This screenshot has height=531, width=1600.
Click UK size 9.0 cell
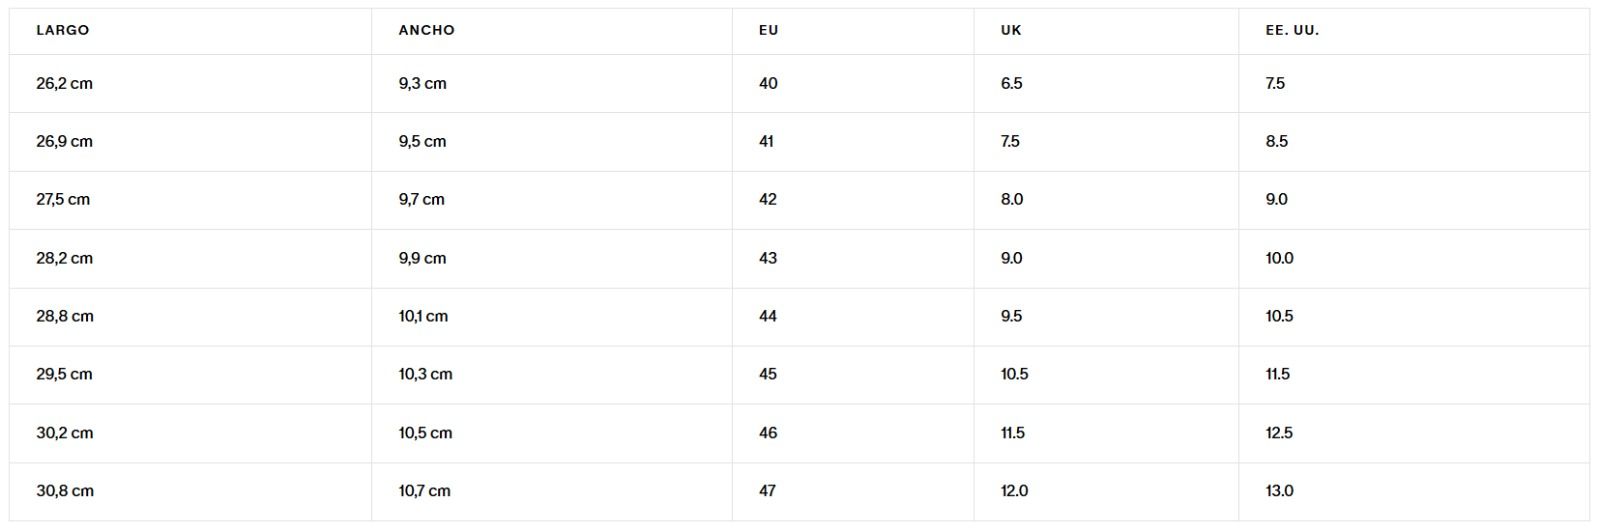[1011, 258]
